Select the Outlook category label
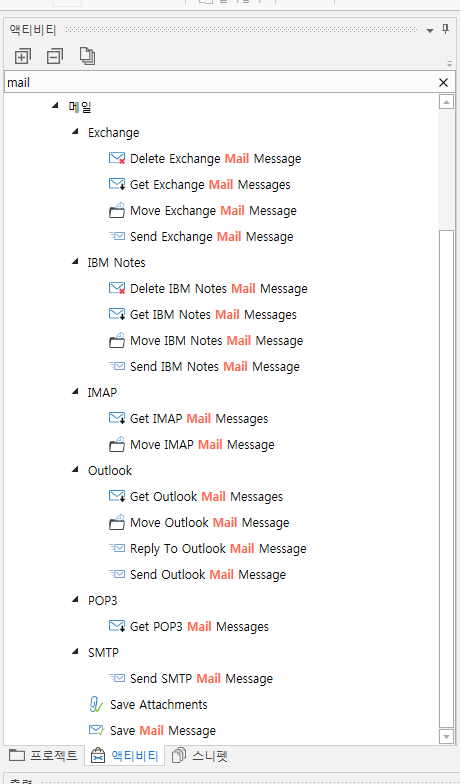 pyautogui.click(x=110, y=471)
